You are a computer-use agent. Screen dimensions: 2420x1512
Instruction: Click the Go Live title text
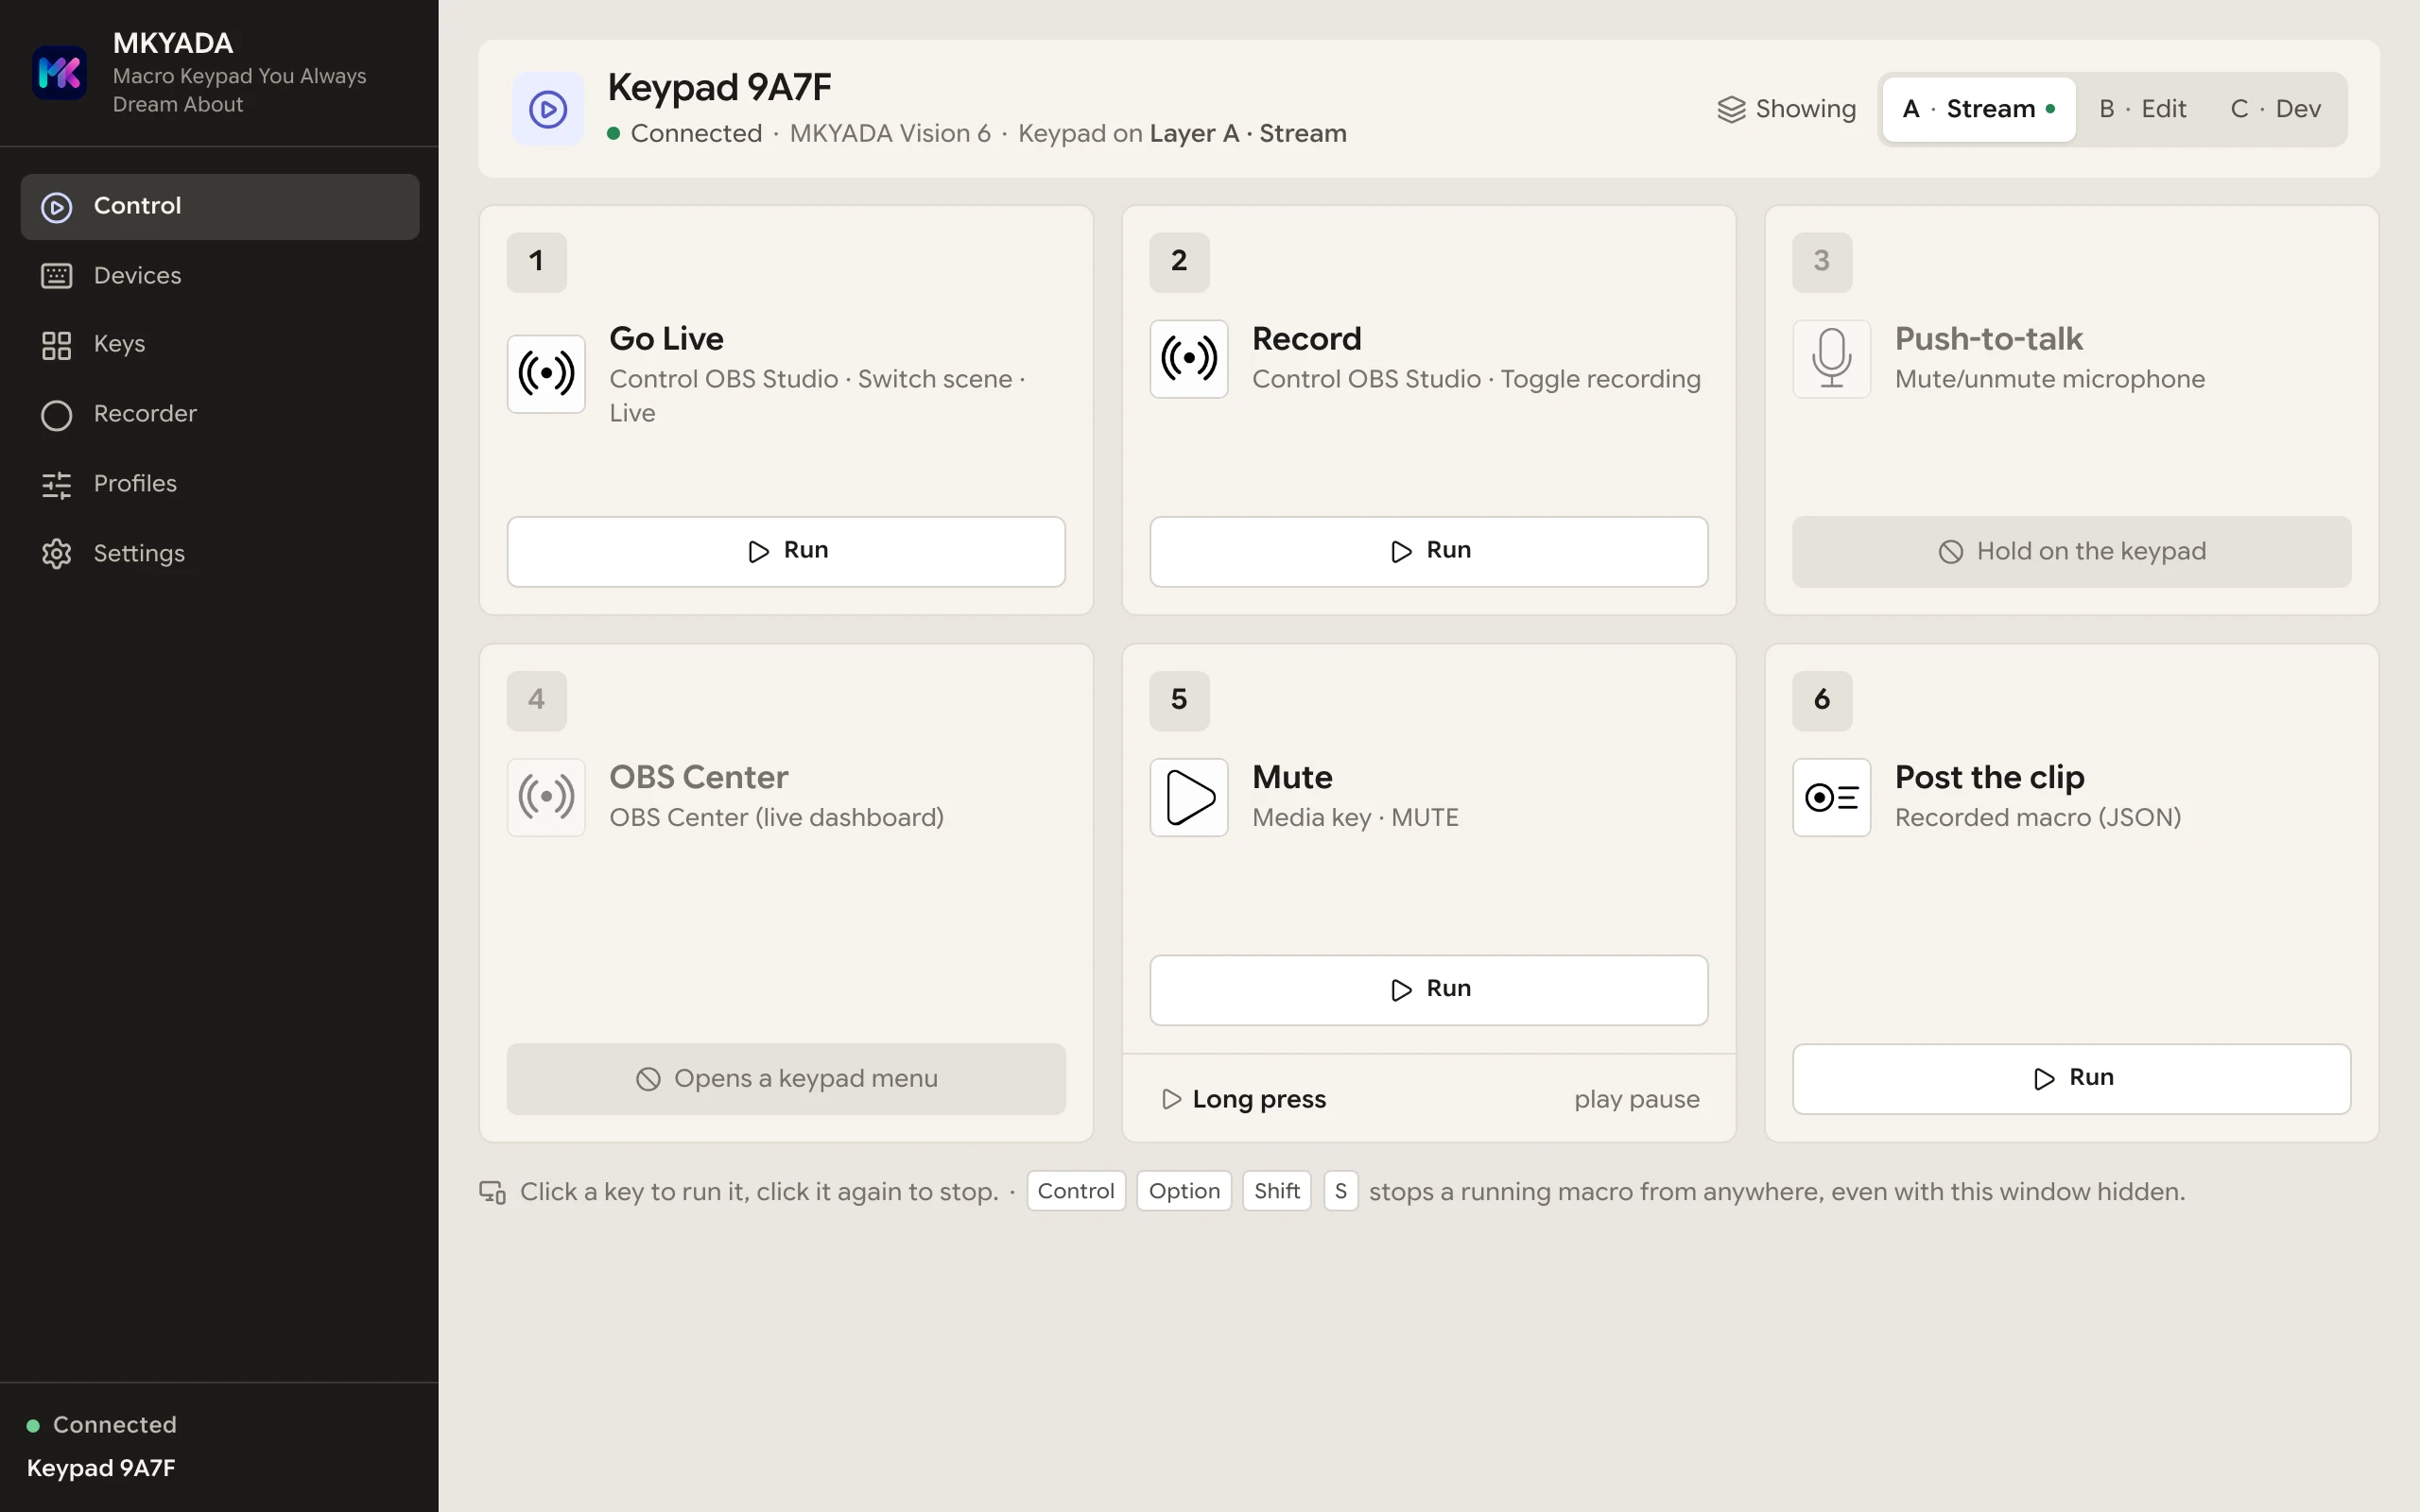(x=666, y=339)
